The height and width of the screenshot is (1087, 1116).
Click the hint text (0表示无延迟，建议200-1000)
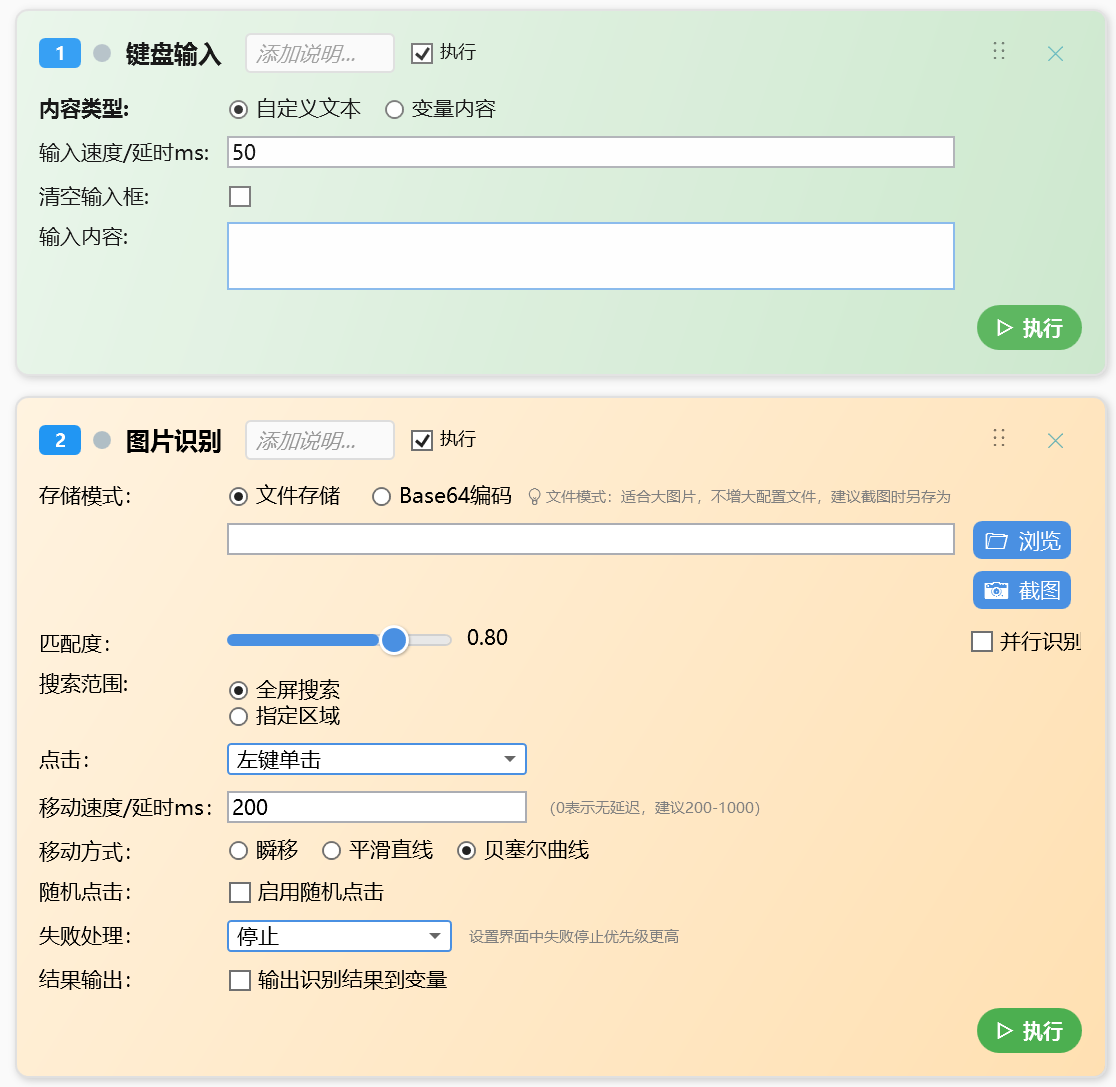[655, 808]
